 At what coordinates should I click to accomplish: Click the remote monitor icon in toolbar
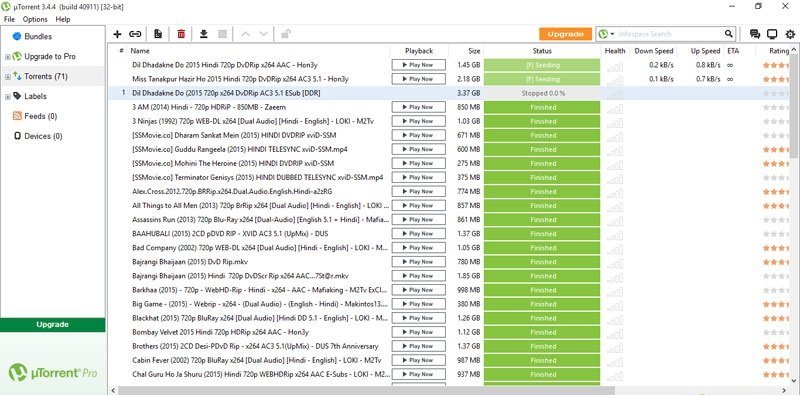point(772,34)
